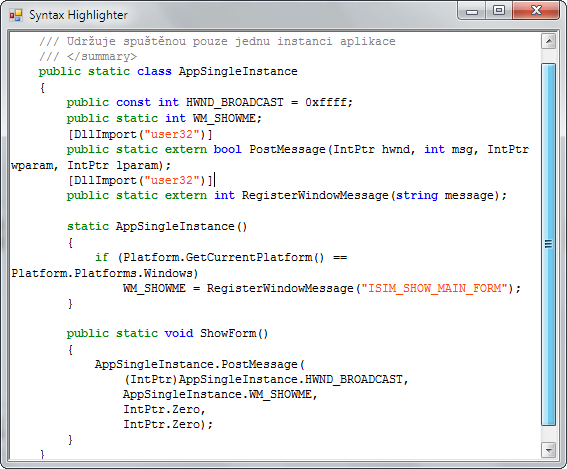Click the vertical scrollbar thumb
567x469 pixels.
pyautogui.click(x=548, y=244)
